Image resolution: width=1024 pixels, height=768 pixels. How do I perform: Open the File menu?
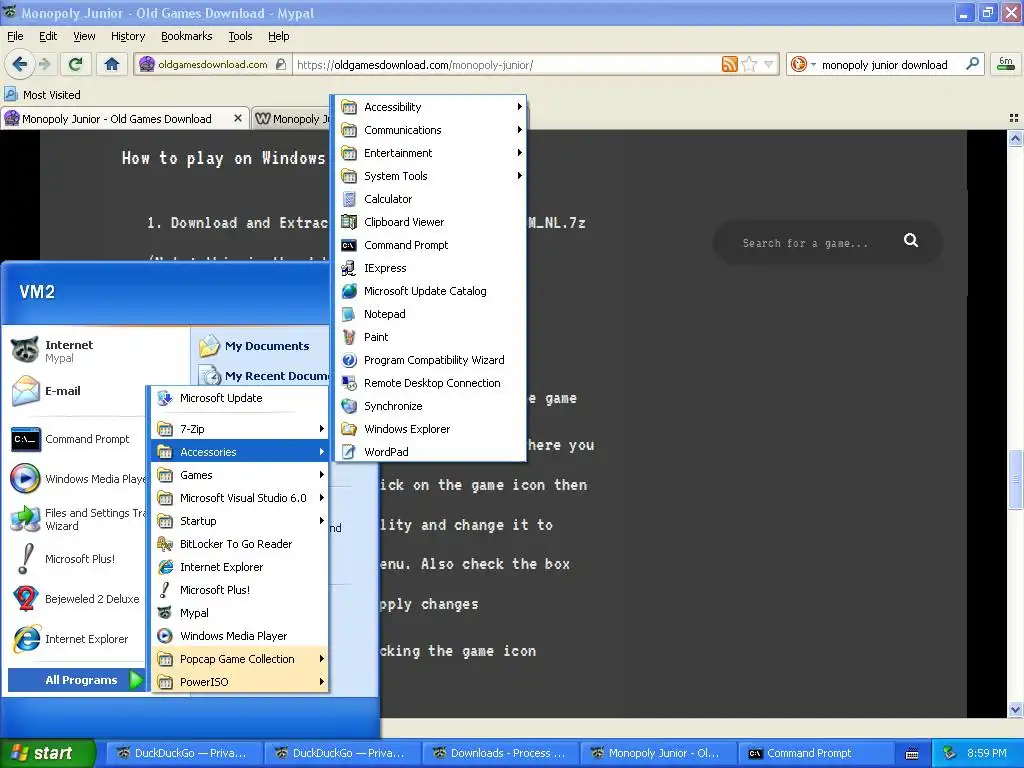(x=15, y=36)
